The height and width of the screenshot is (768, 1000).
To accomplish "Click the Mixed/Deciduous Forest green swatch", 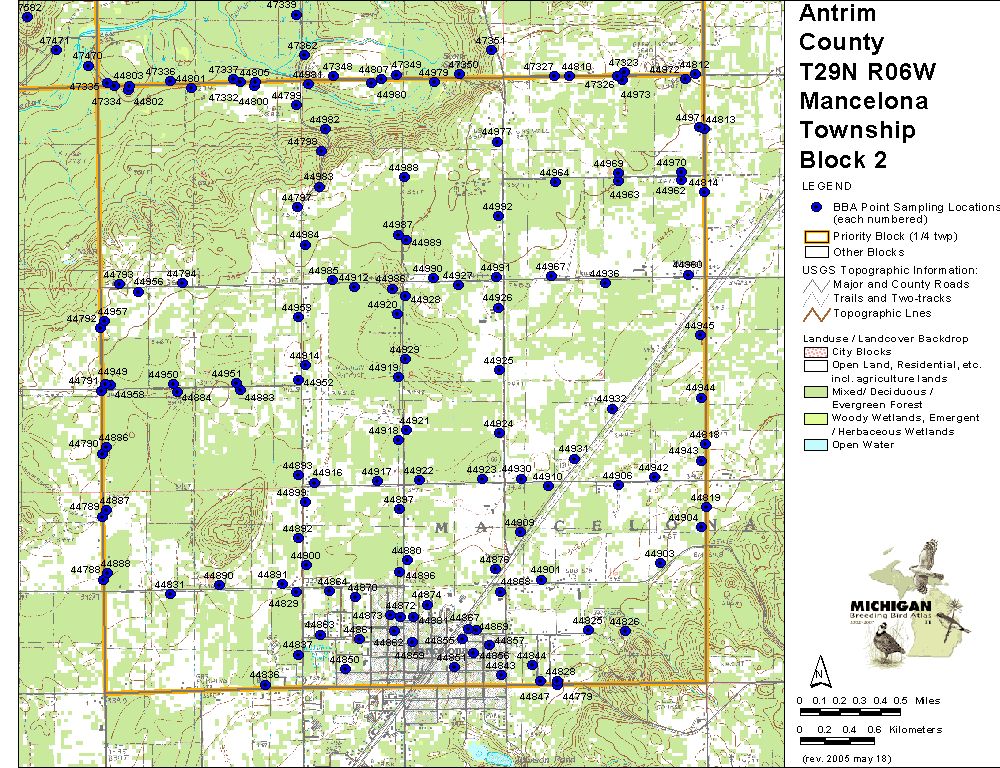I will [x=817, y=392].
